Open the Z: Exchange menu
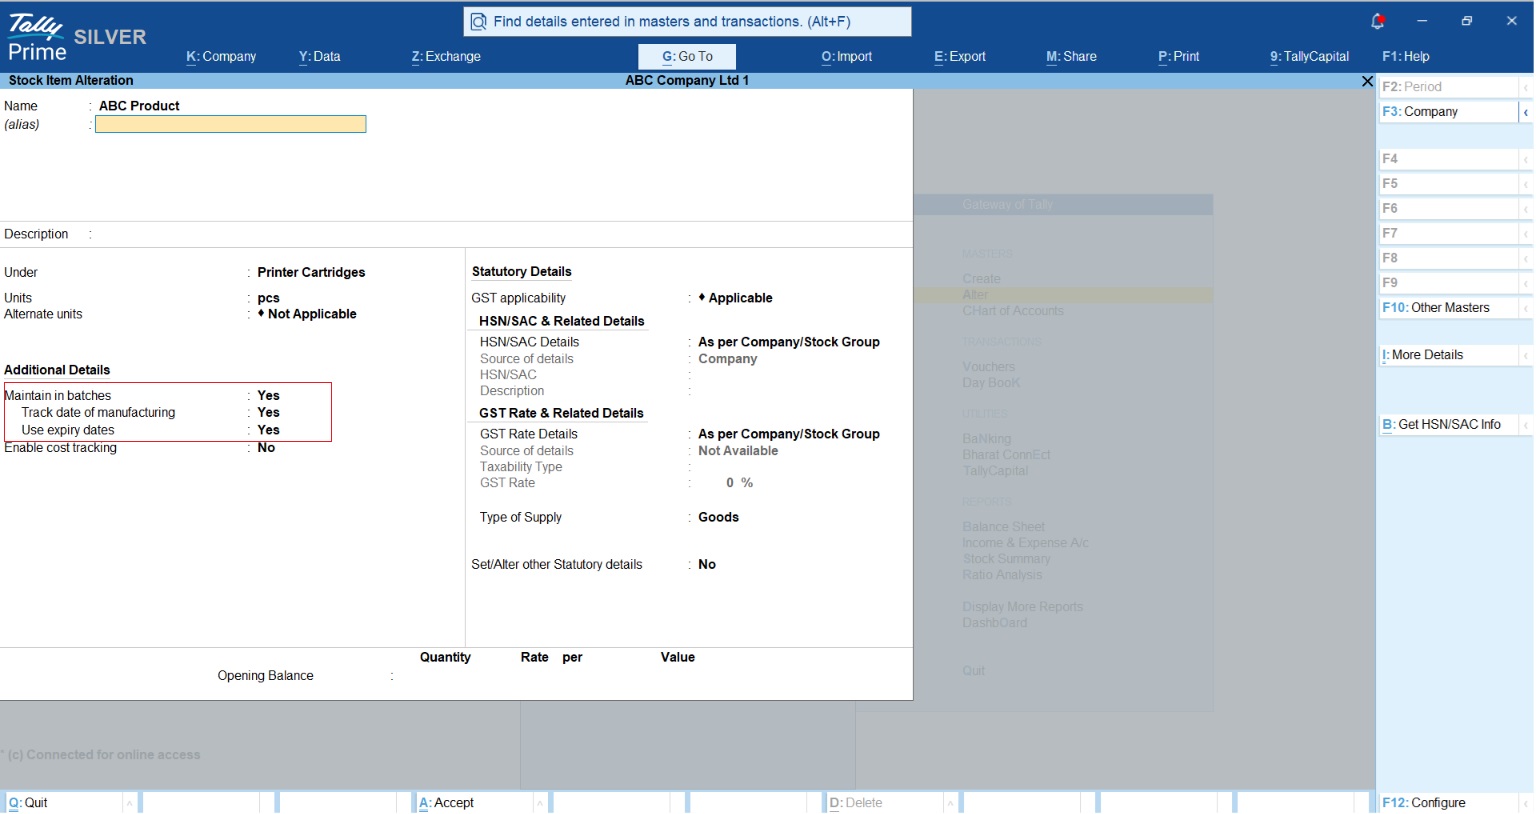This screenshot has width=1536, height=814. pyautogui.click(x=446, y=57)
